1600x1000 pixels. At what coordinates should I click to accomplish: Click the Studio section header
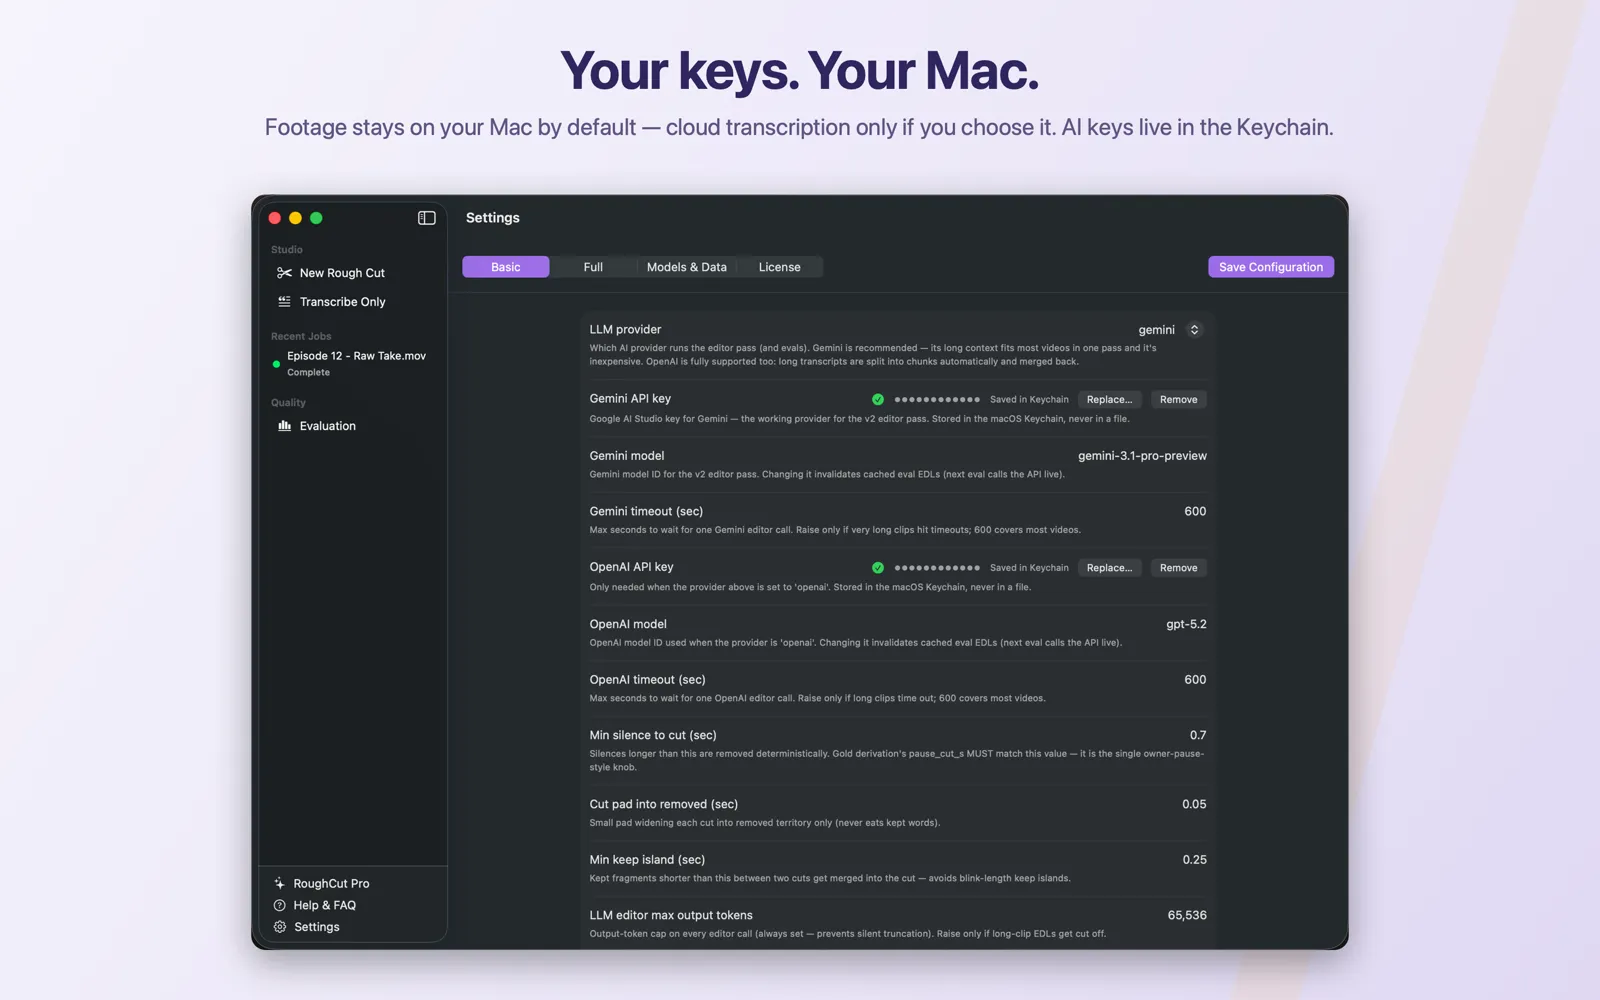click(x=286, y=250)
